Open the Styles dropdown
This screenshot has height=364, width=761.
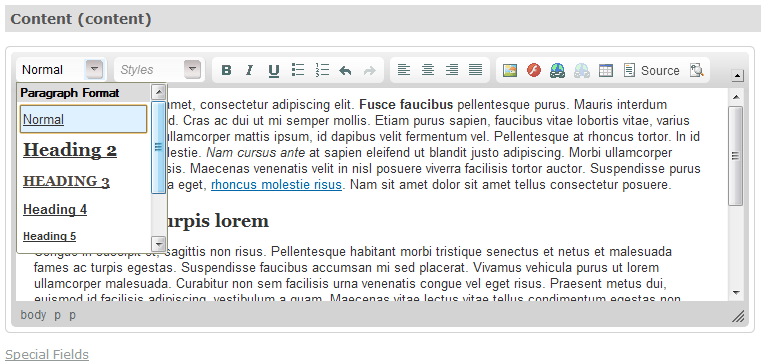pos(193,70)
